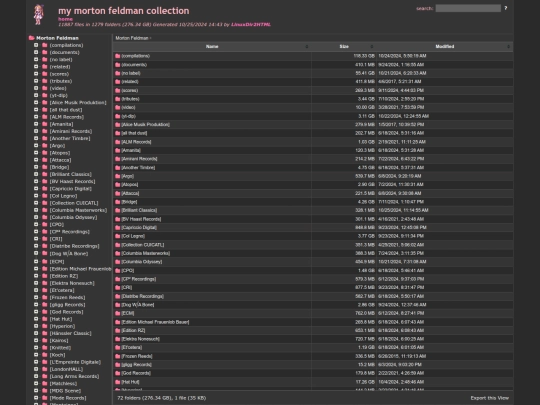Click folder icon of [Amanita] in the tree
This screenshot has height=405, width=540.
coord(44,124)
